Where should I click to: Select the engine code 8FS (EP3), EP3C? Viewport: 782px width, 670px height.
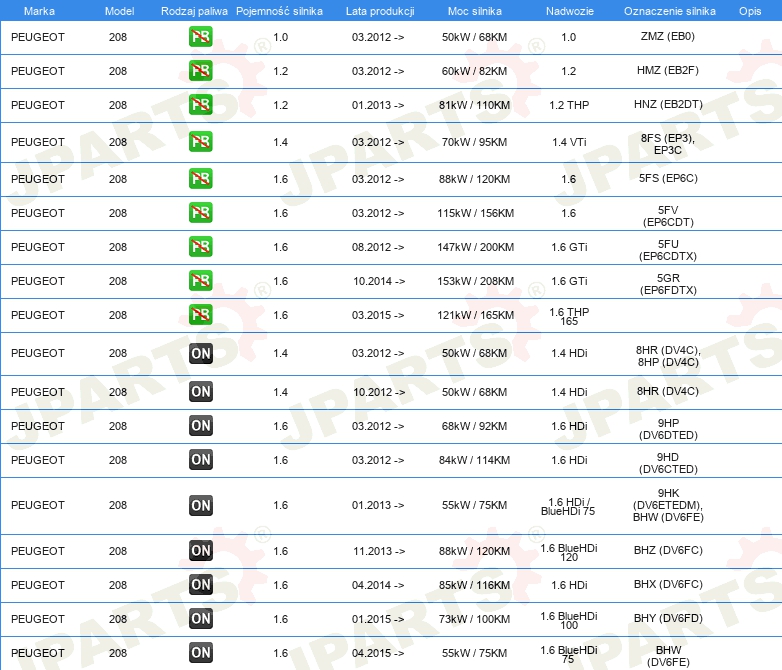pos(668,144)
